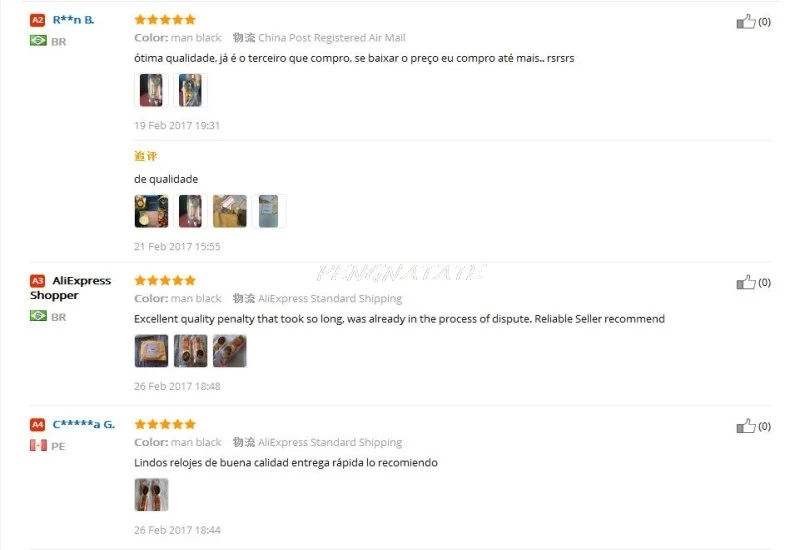
Task: Click the A4 buyer level badge
Action: (x=37, y=424)
